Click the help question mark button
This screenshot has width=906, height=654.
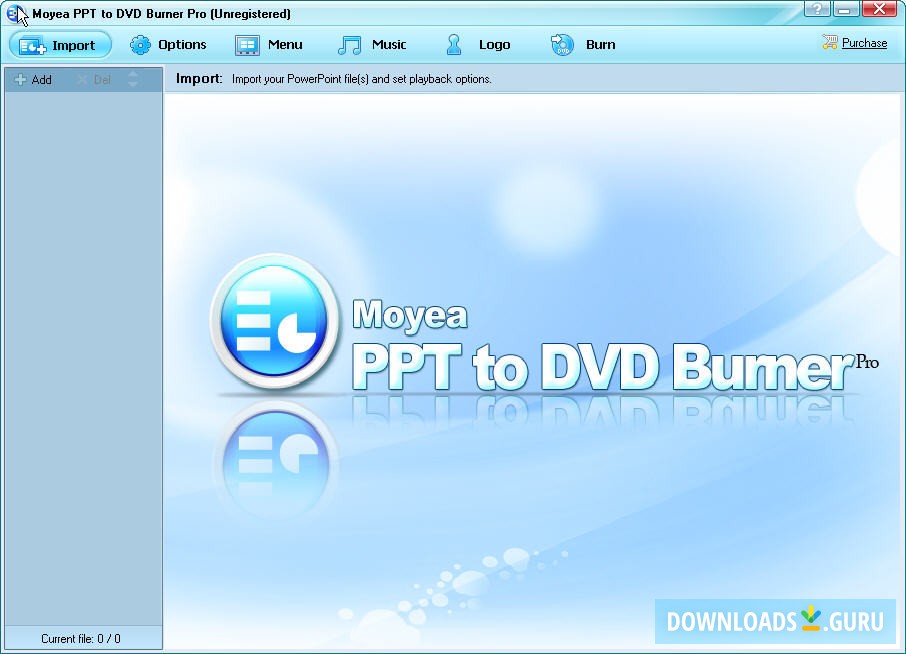point(816,9)
